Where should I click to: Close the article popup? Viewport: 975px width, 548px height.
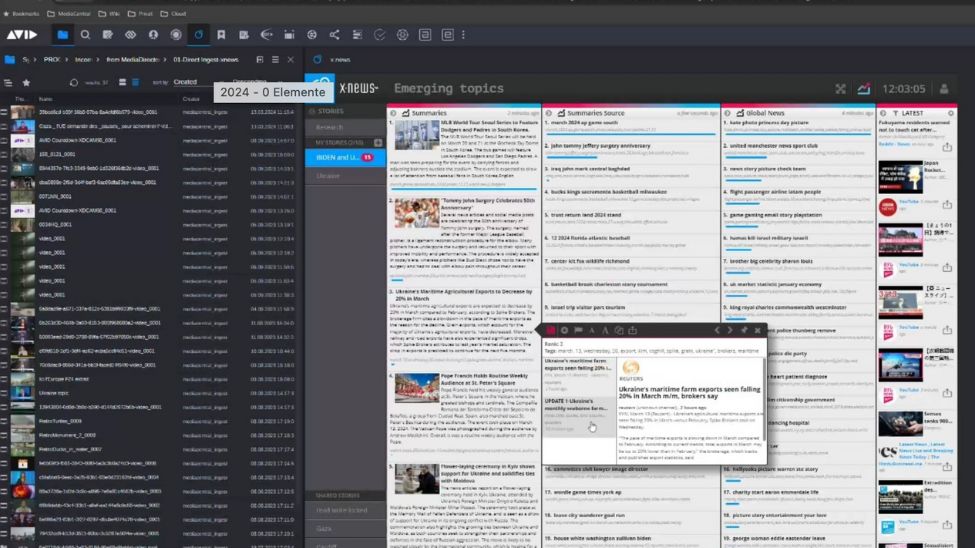pos(757,330)
